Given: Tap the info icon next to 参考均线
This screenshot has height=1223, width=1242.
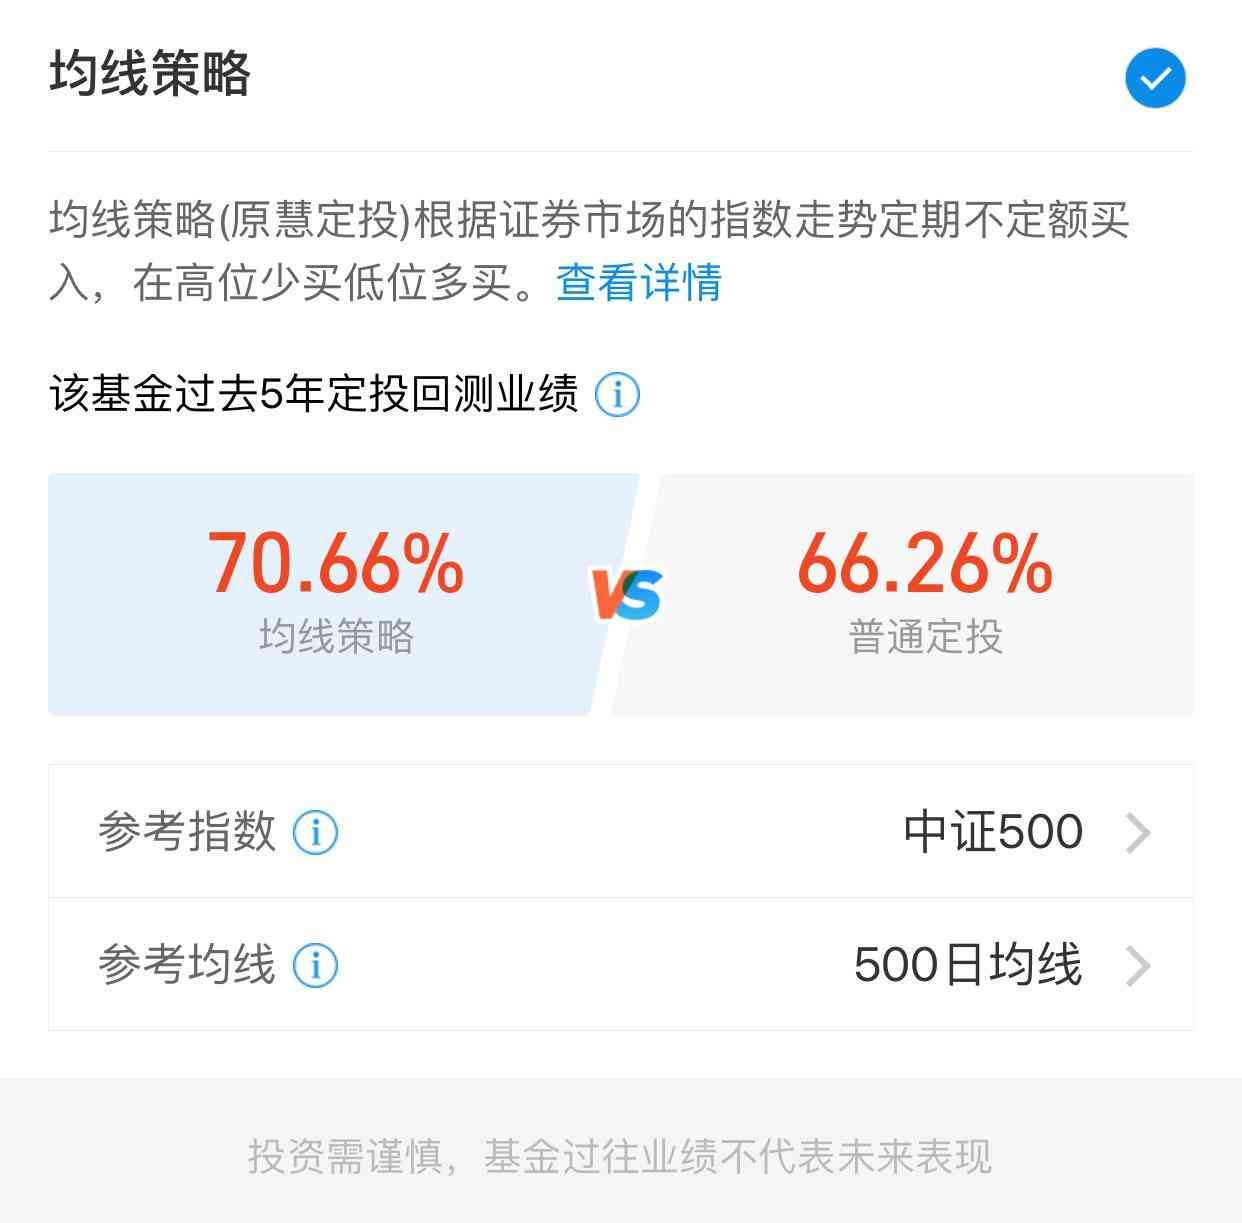Looking at the screenshot, I should [x=316, y=965].
